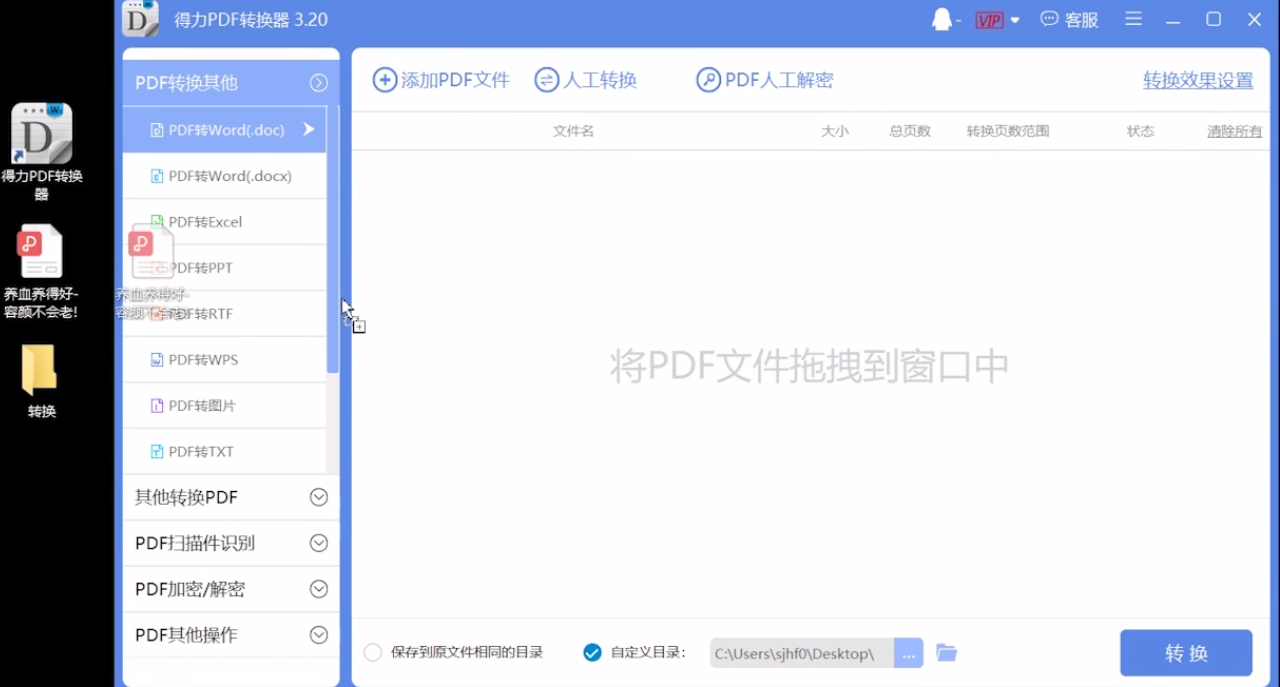The width and height of the screenshot is (1280, 687).
Task: Expand the PDF加密/解密 section
Action: tap(319, 589)
